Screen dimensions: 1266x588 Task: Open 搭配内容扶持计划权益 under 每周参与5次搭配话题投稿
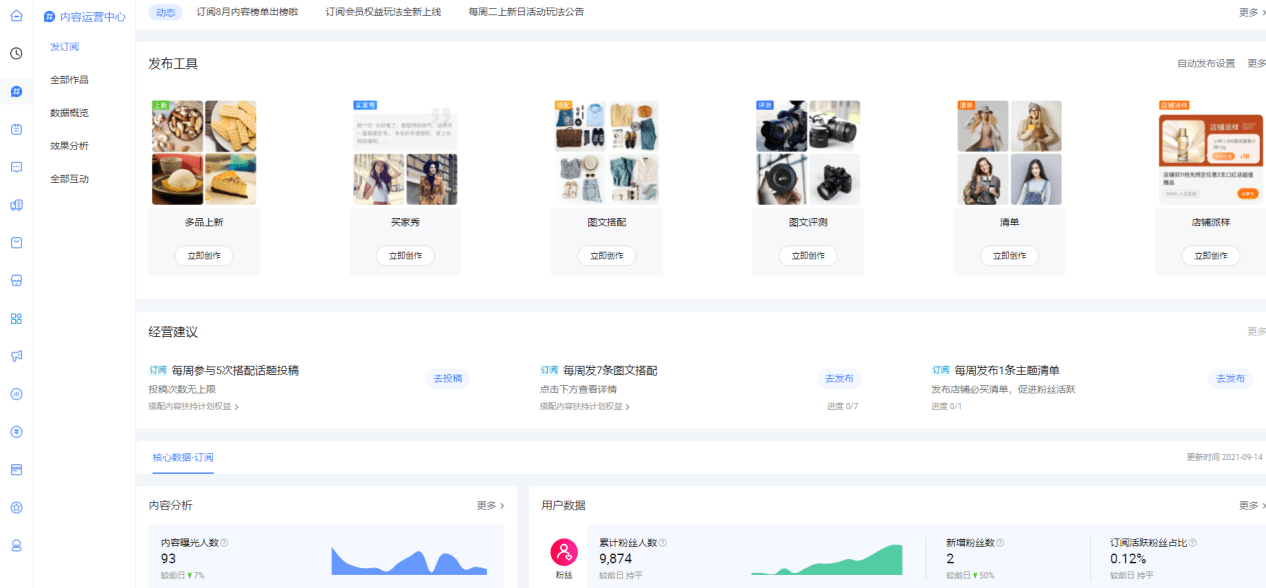193,407
